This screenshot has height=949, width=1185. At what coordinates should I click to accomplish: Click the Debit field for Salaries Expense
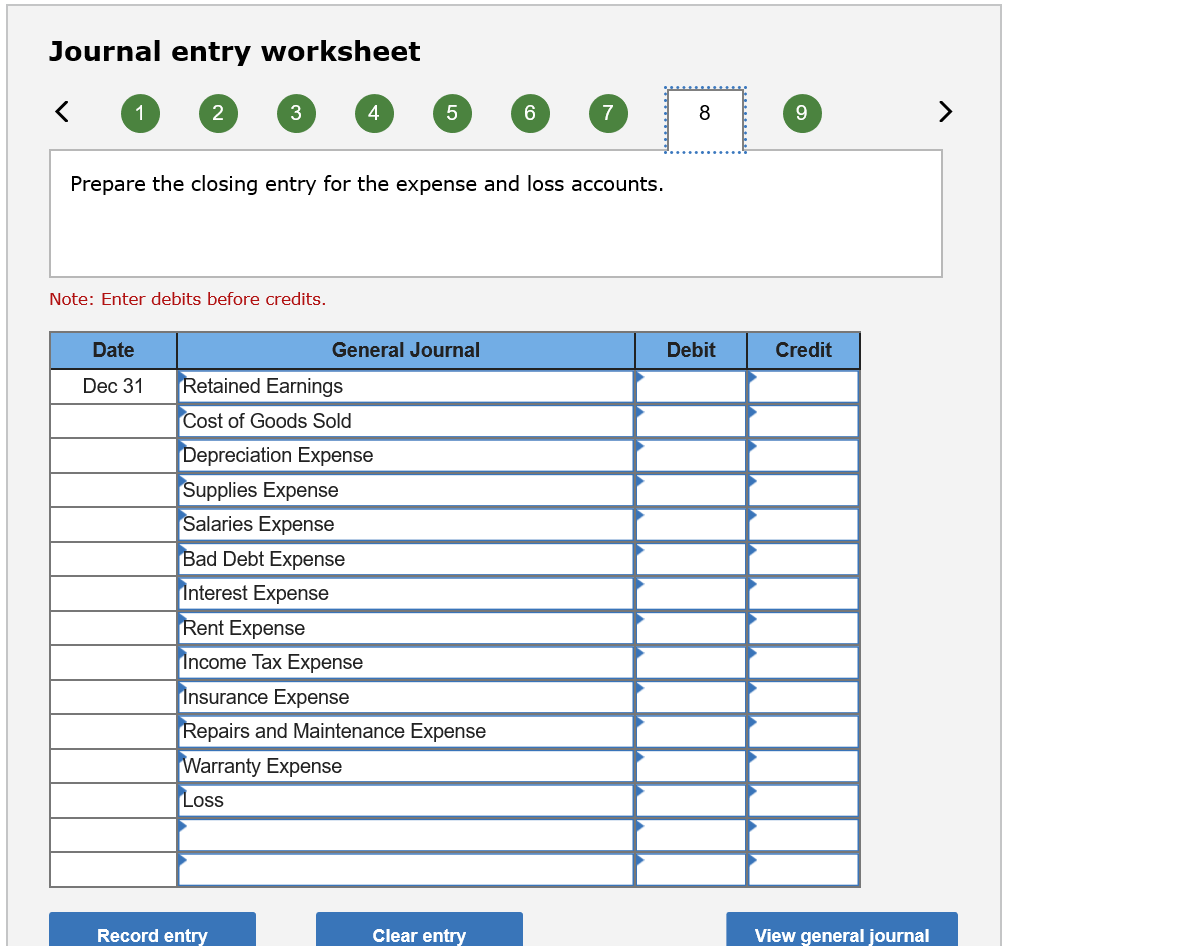691,524
